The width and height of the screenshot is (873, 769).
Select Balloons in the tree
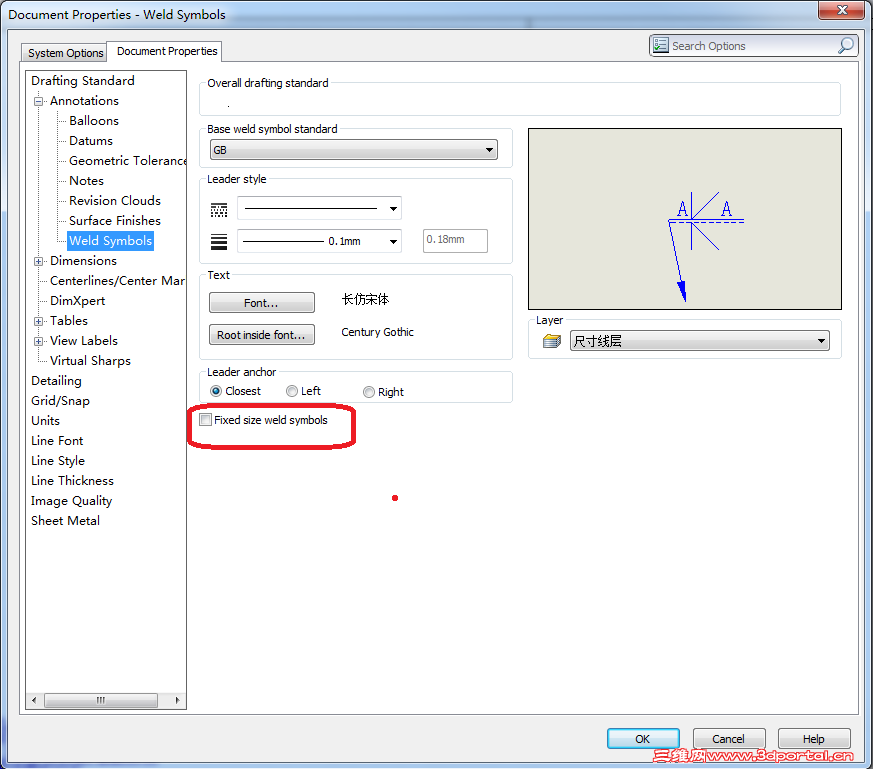click(94, 121)
